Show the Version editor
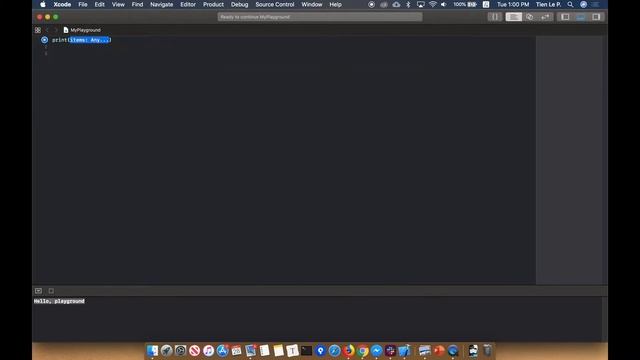 545,17
